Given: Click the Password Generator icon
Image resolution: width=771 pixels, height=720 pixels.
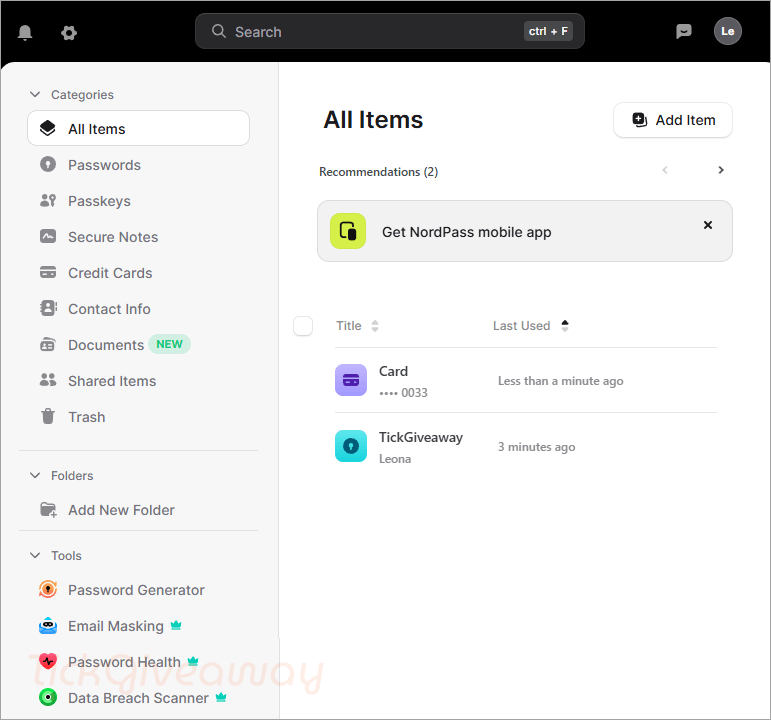Looking at the screenshot, I should click(x=48, y=589).
